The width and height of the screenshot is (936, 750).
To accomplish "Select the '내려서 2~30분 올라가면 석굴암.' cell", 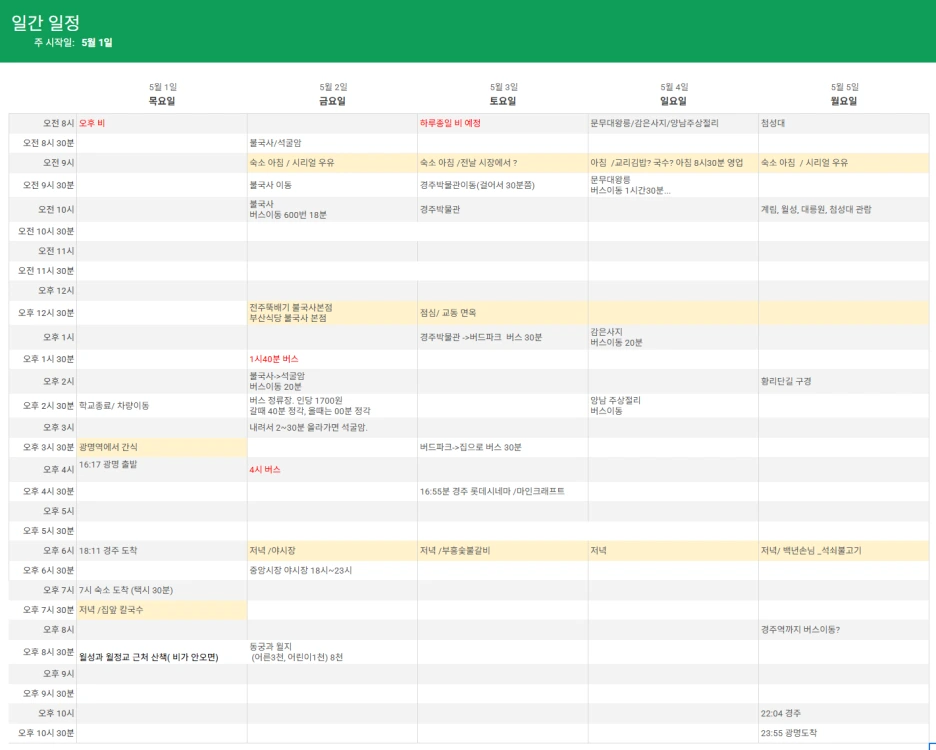I will tap(332, 428).
